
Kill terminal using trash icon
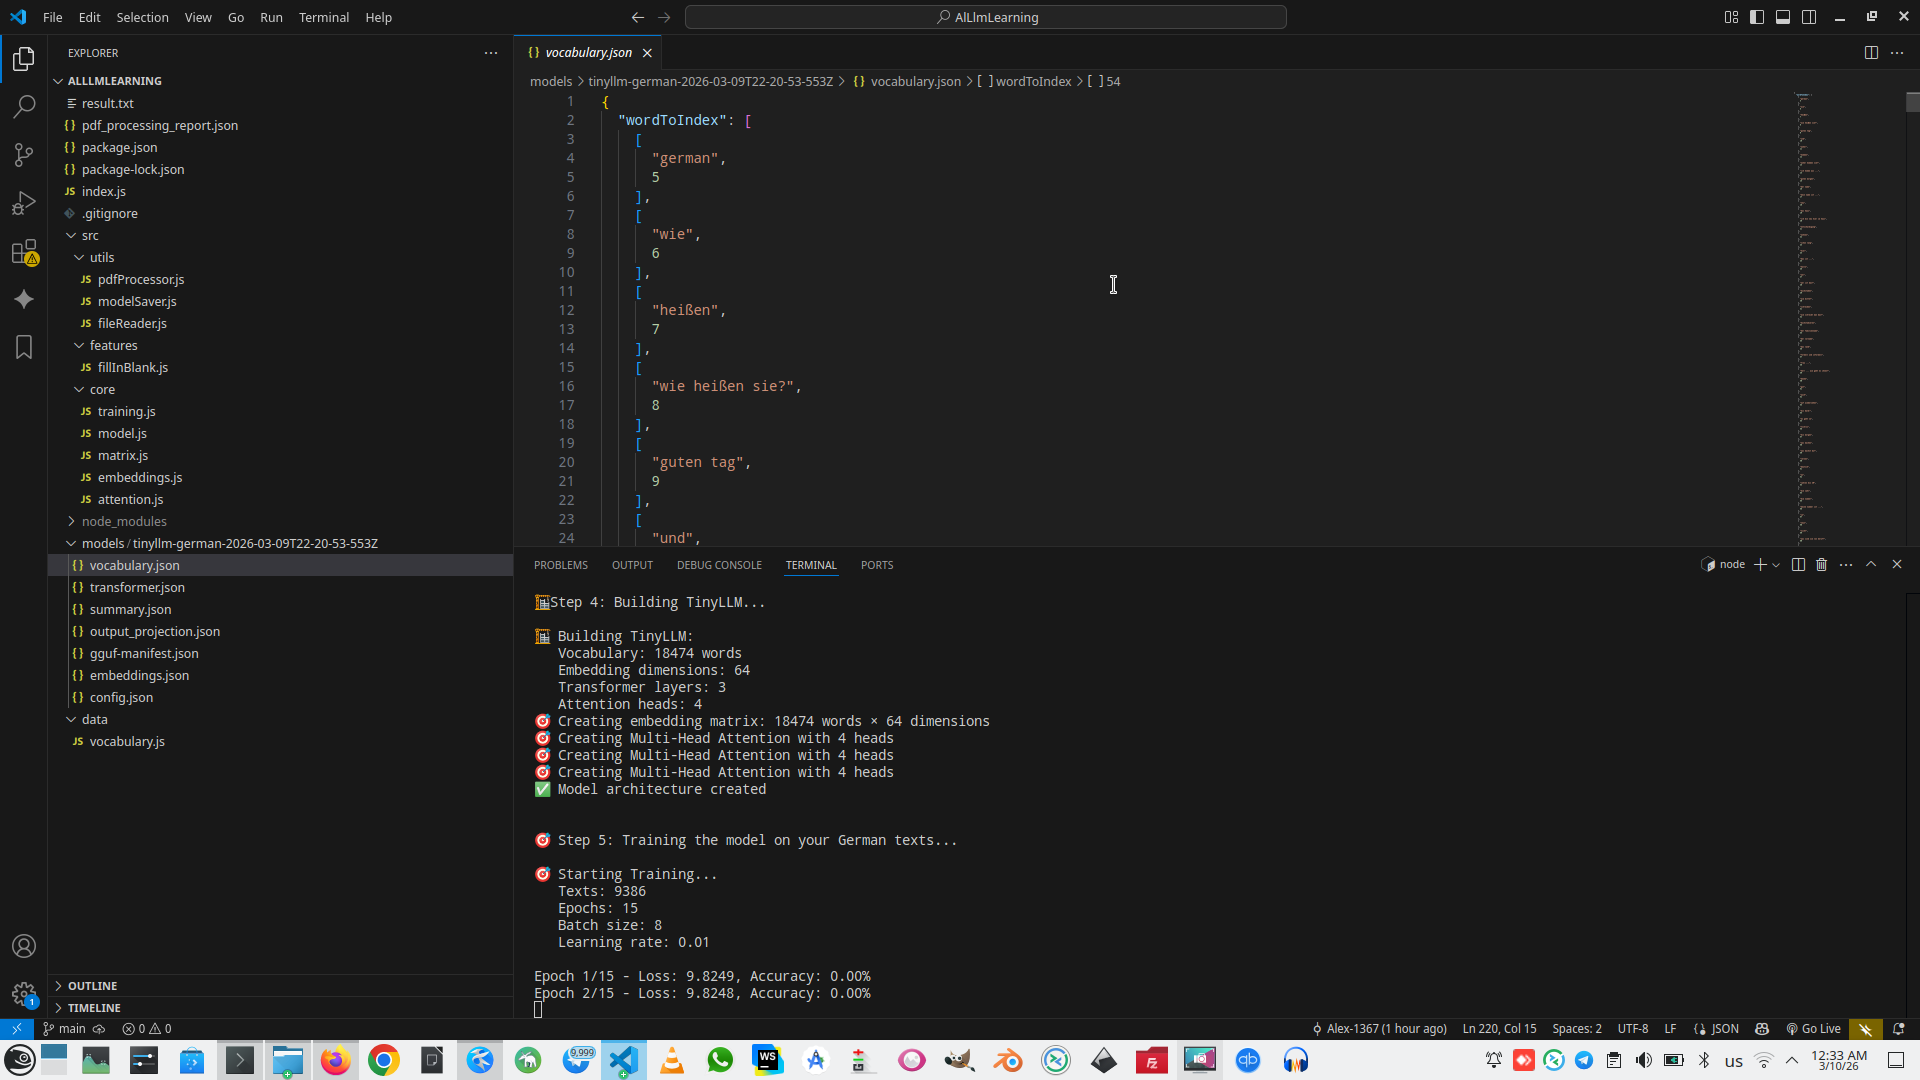pos(1822,565)
